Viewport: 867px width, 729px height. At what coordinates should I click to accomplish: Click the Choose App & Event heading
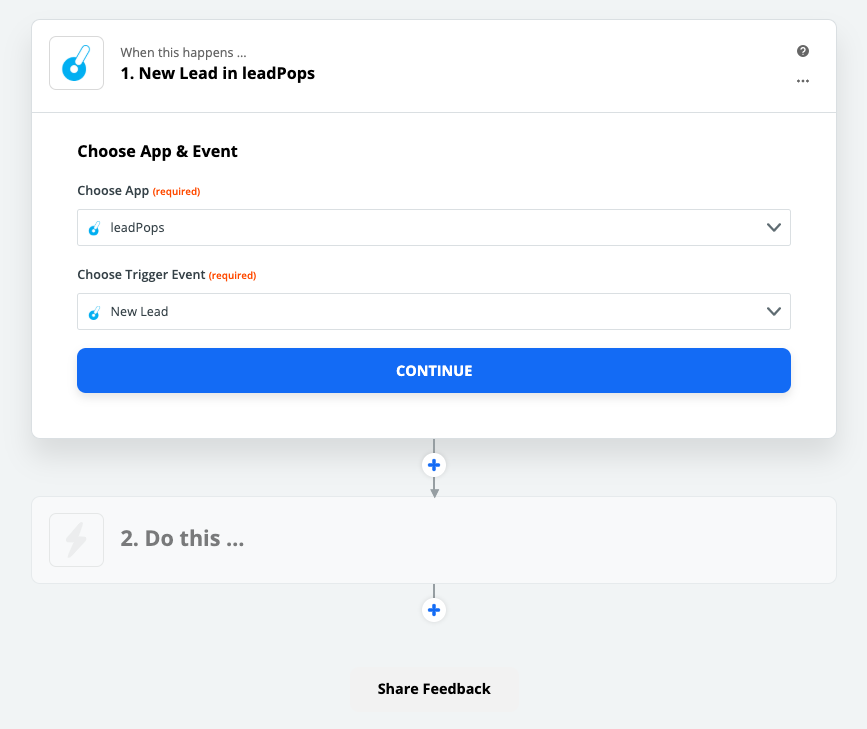[158, 152]
